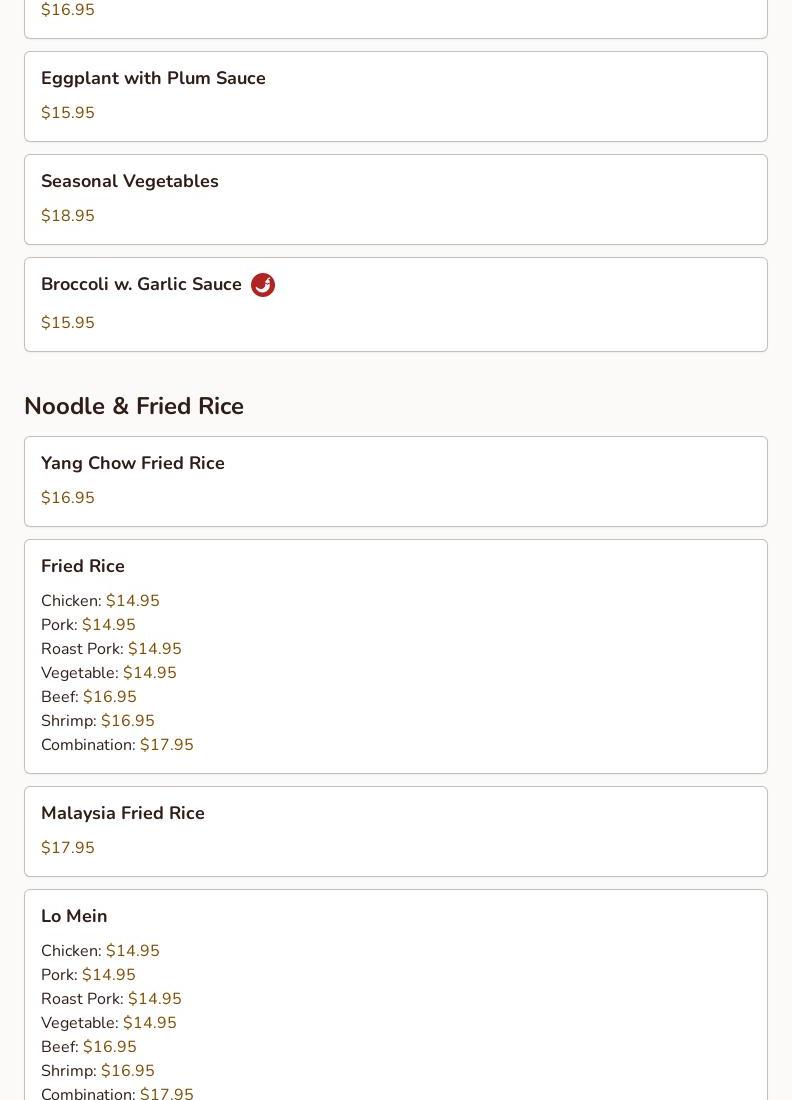
Task: Click the Broccoli w. Garlic Sauce title
Action: 141,284
